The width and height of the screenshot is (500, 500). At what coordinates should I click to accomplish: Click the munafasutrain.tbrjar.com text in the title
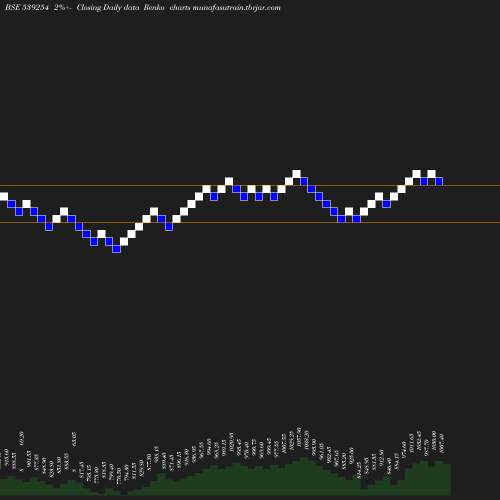tap(237, 8)
